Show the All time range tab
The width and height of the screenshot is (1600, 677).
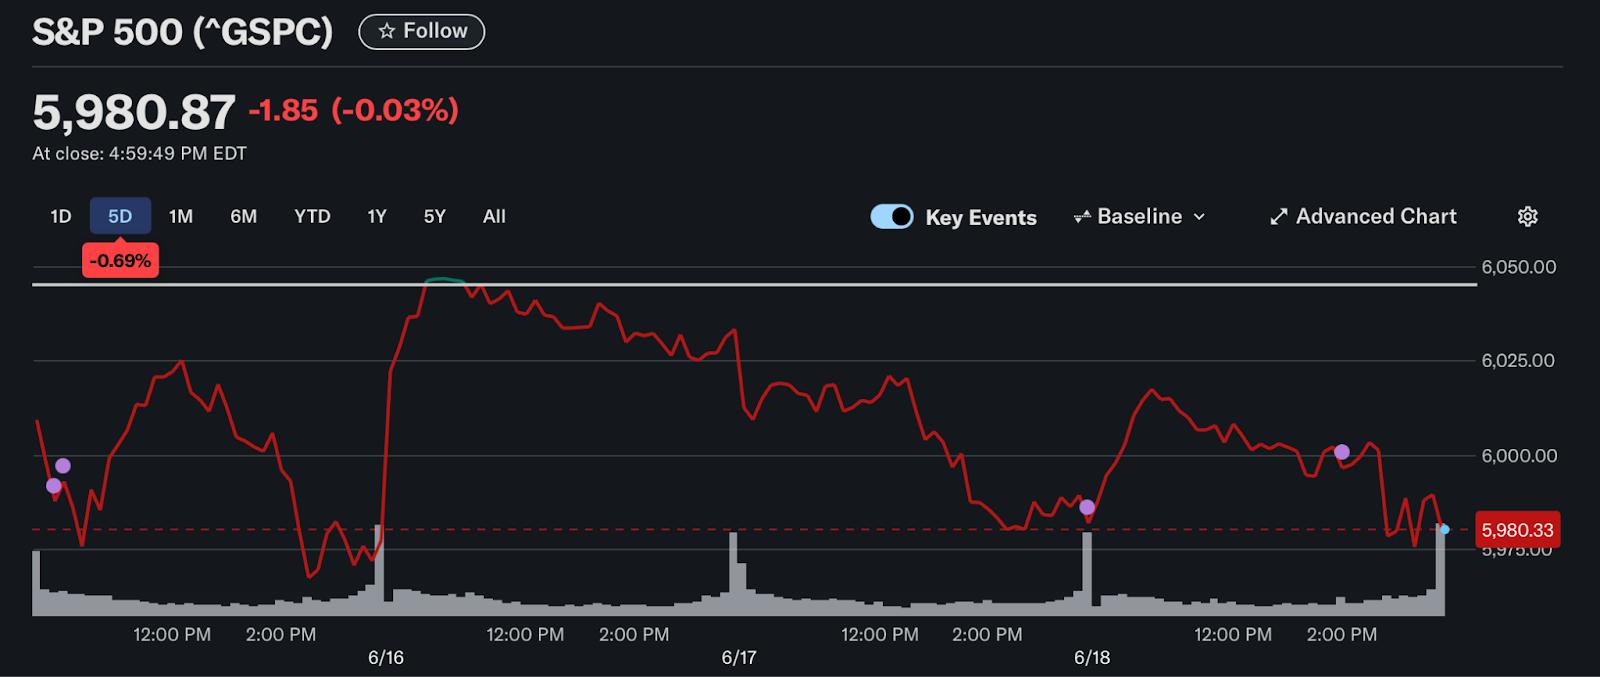click(x=494, y=216)
